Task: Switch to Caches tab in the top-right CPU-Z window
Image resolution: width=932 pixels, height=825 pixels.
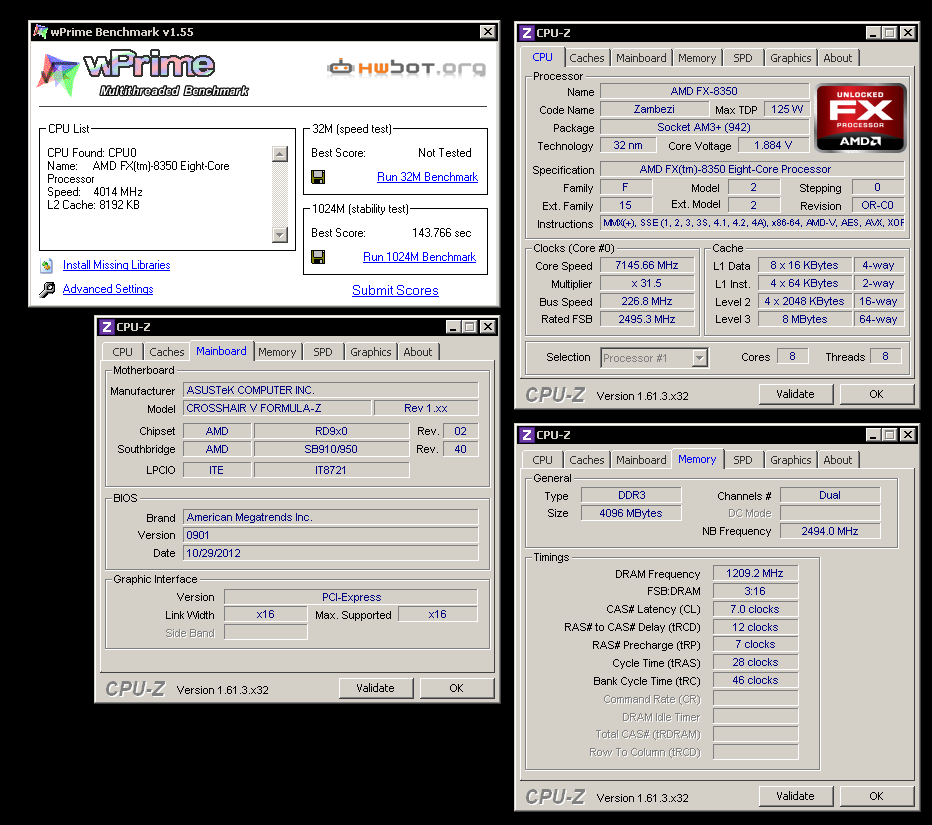Action: click(x=586, y=58)
